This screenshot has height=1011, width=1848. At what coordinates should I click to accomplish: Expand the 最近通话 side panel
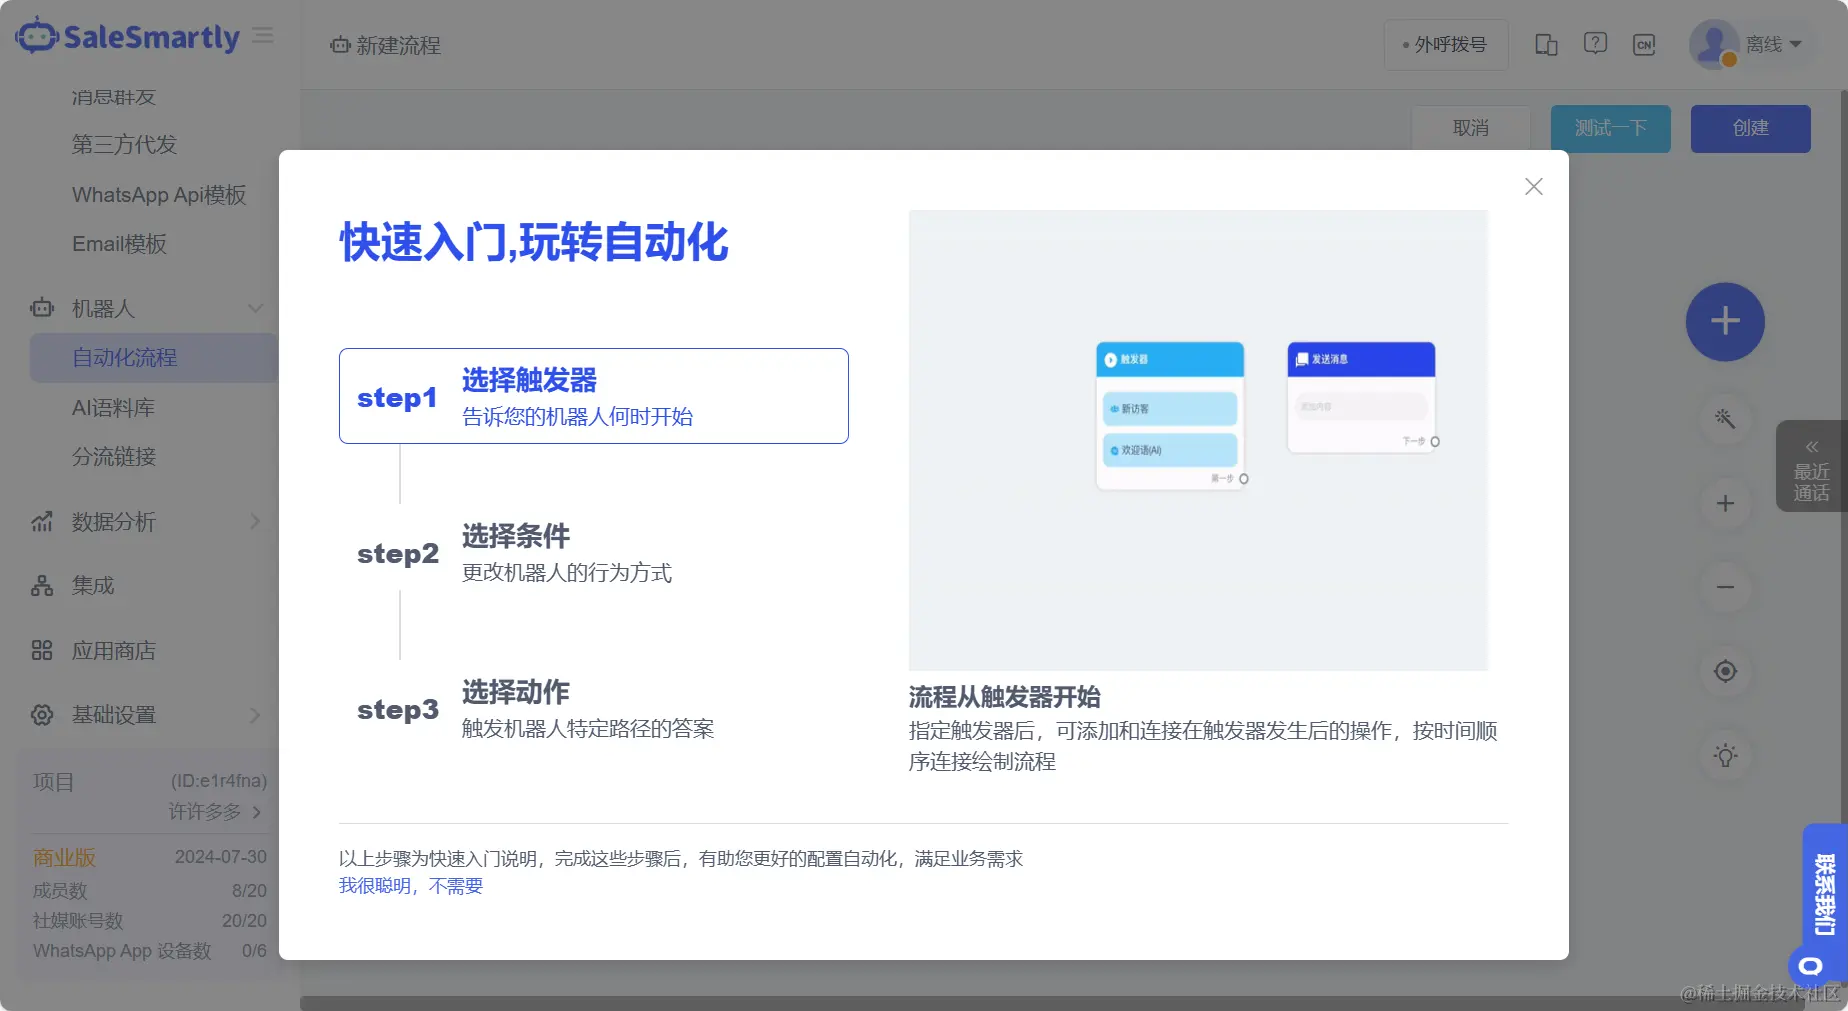(x=1811, y=466)
